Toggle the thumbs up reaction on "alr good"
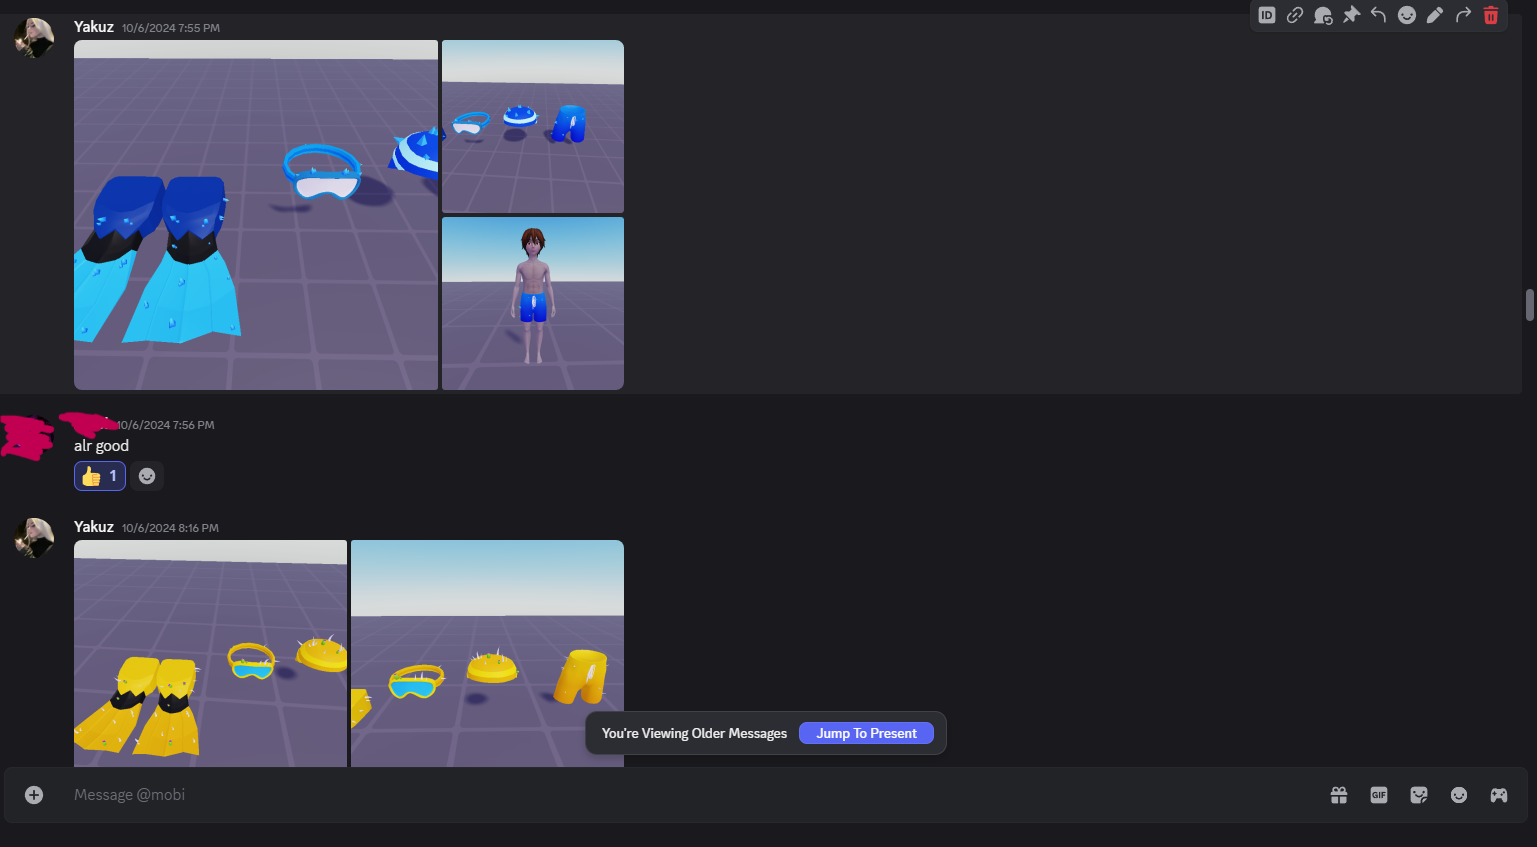This screenshot has height=847, width=1537. (x=100, y=476)
